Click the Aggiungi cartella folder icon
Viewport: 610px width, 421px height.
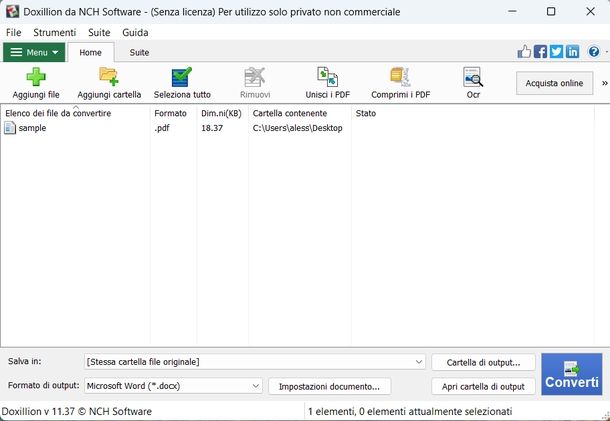pos(109,77)
